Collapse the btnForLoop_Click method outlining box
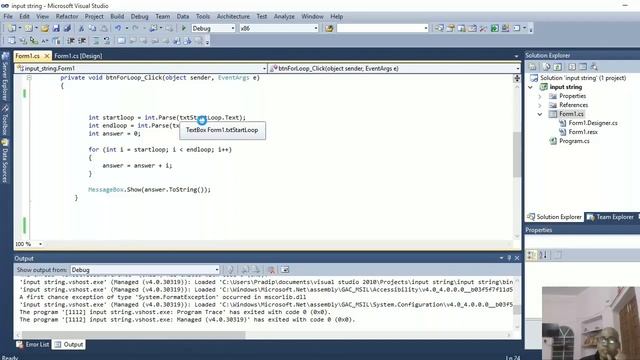Image resolution: width=640 pixels, height=360 pixels. (29, 78)
